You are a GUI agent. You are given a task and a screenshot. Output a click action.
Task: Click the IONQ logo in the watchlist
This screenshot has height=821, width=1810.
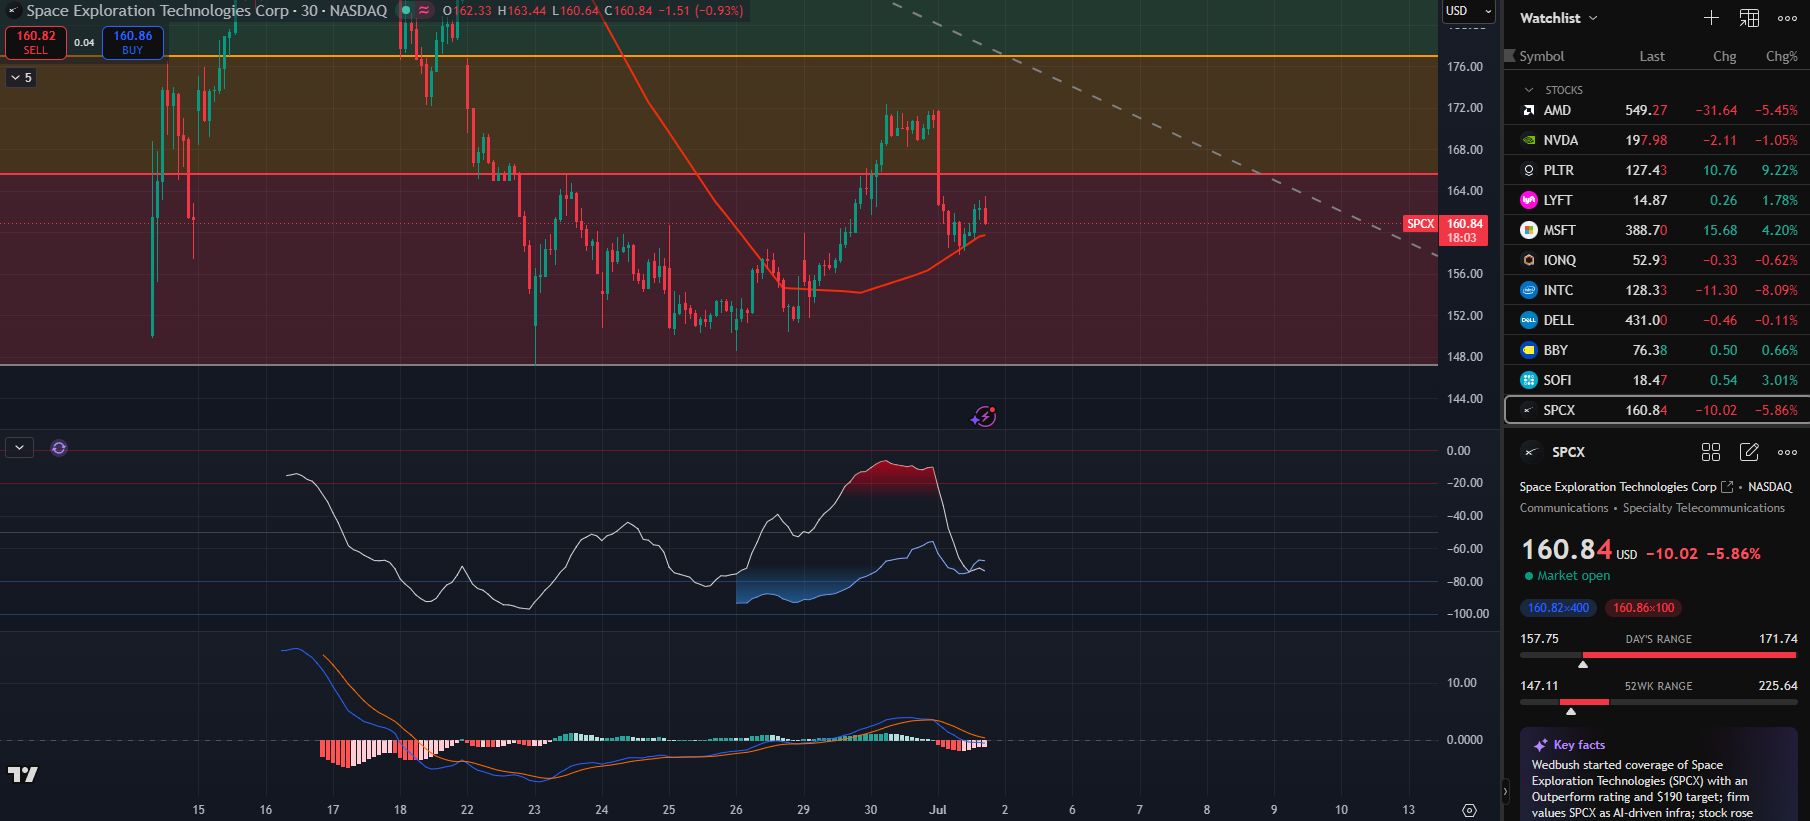coord(1528,260)
